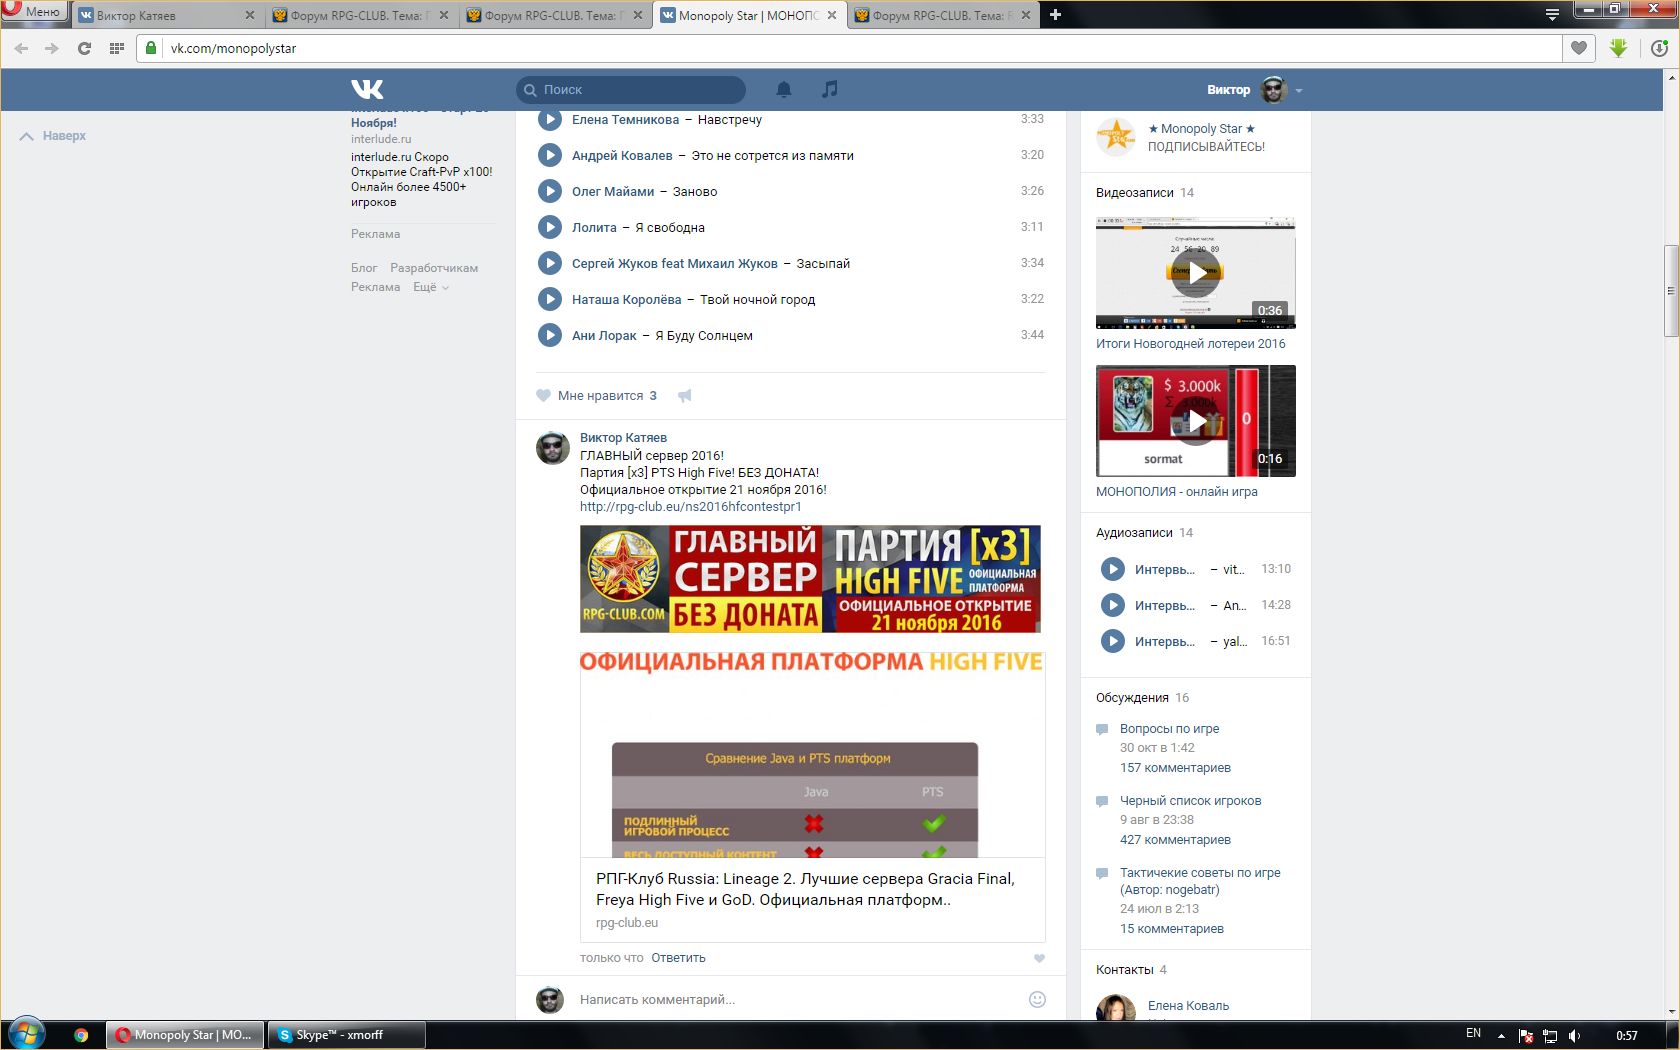The width and height of the screenshot is (1680, 1050).
Task: Open the Opera Меню button
Action: coord(34,12)
